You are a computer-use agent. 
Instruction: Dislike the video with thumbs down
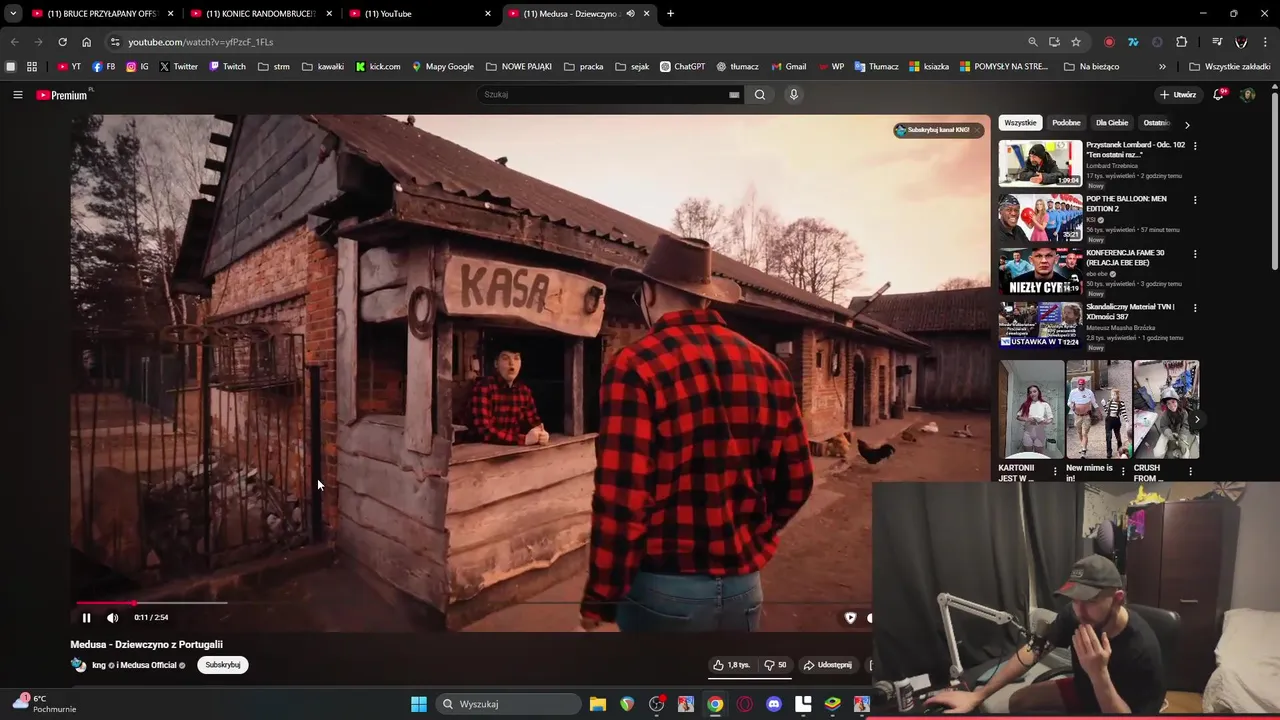[774, 665]
